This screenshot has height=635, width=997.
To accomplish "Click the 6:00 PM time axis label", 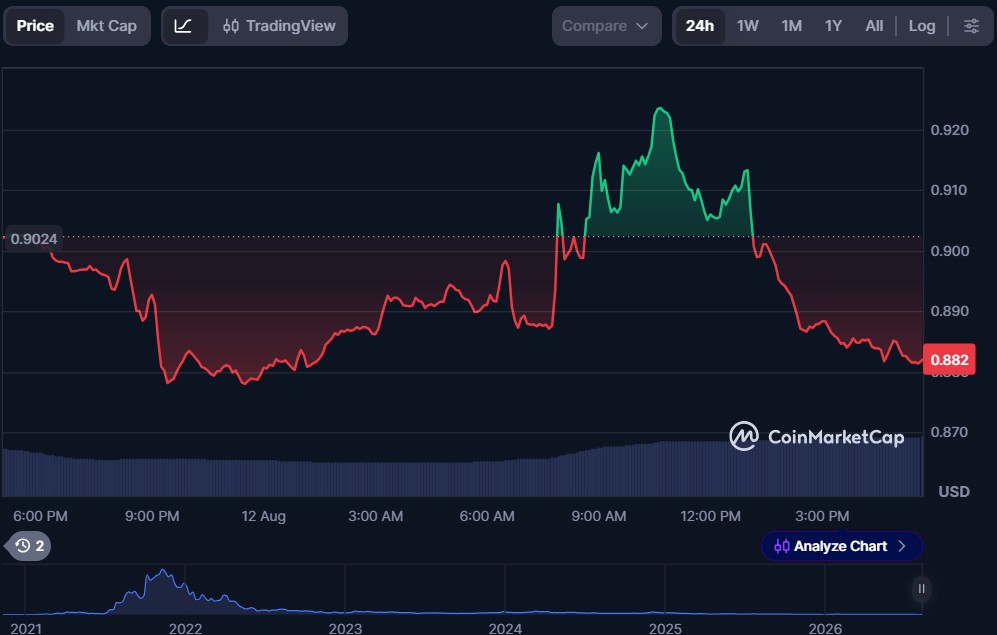I will (40, 516).
